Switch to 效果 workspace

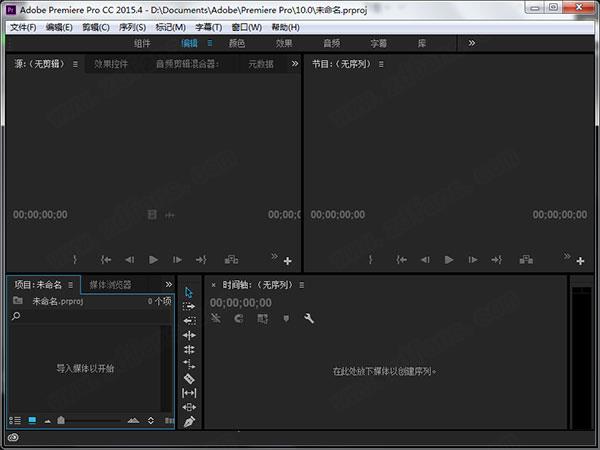click(284, 43)
